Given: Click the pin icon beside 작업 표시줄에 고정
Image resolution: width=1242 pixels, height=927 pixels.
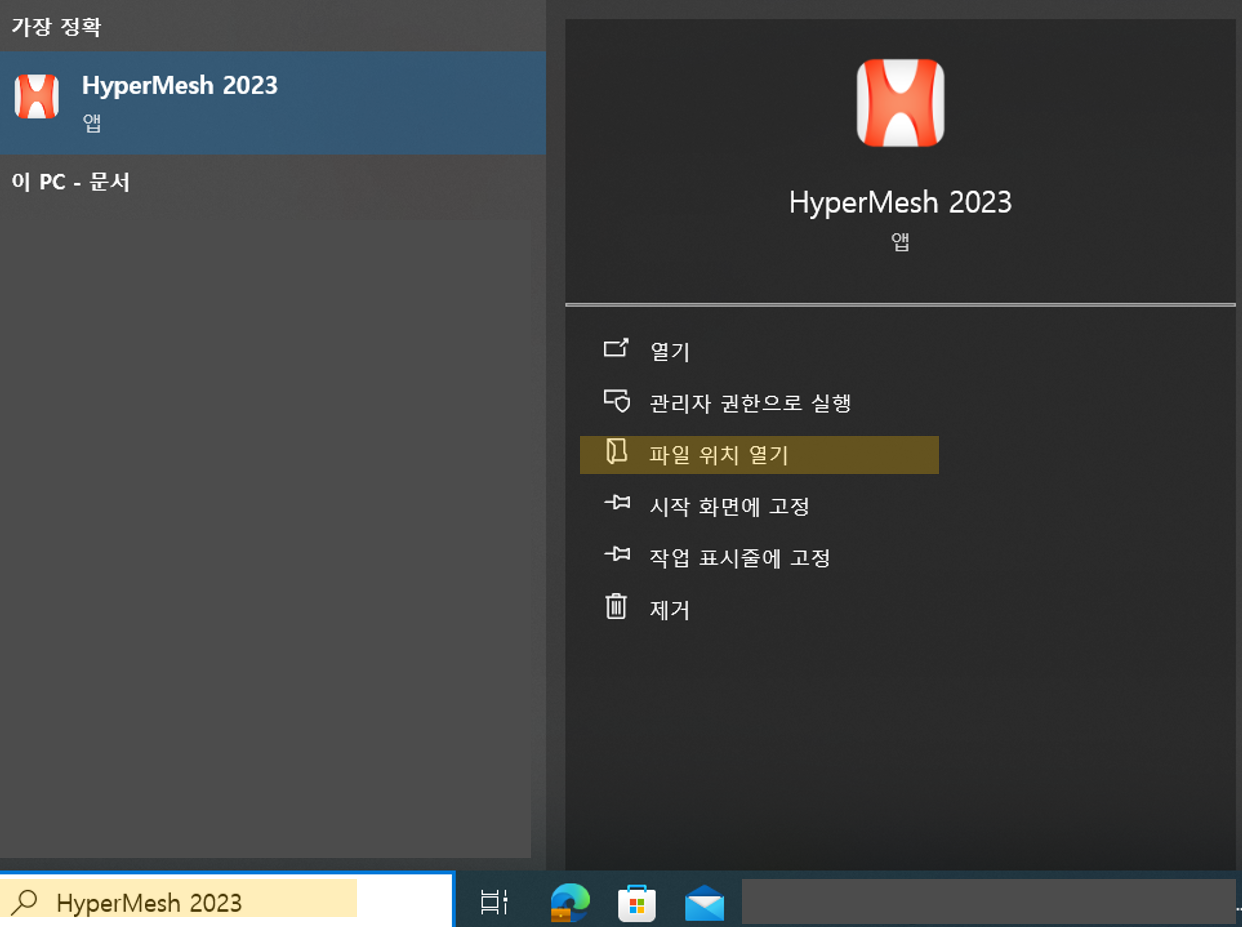Looking at the screenshot, I should 617,554.
